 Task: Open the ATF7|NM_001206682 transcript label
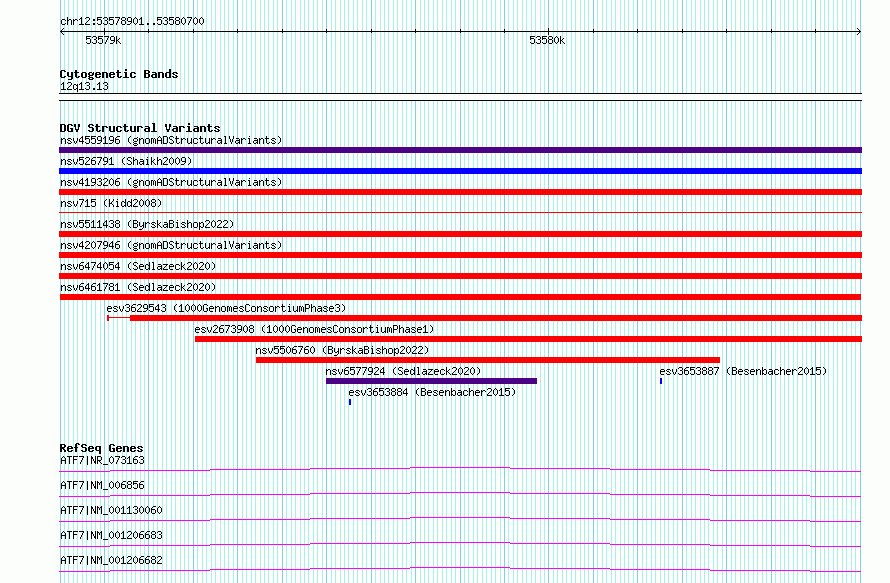pos(111,560)
